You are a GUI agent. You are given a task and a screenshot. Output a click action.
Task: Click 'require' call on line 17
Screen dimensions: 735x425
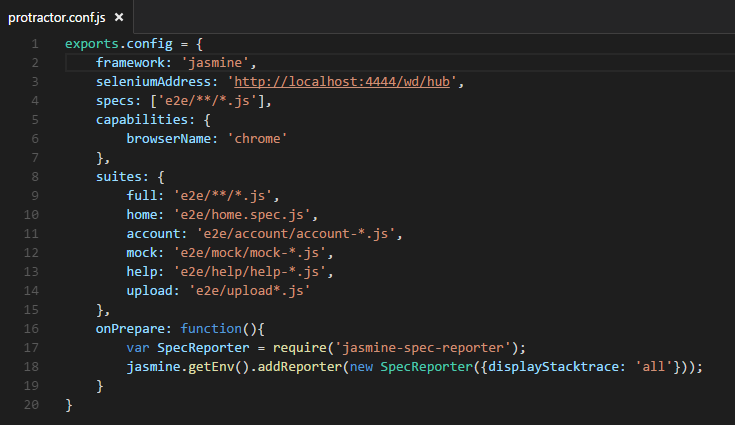coord(300,348)
